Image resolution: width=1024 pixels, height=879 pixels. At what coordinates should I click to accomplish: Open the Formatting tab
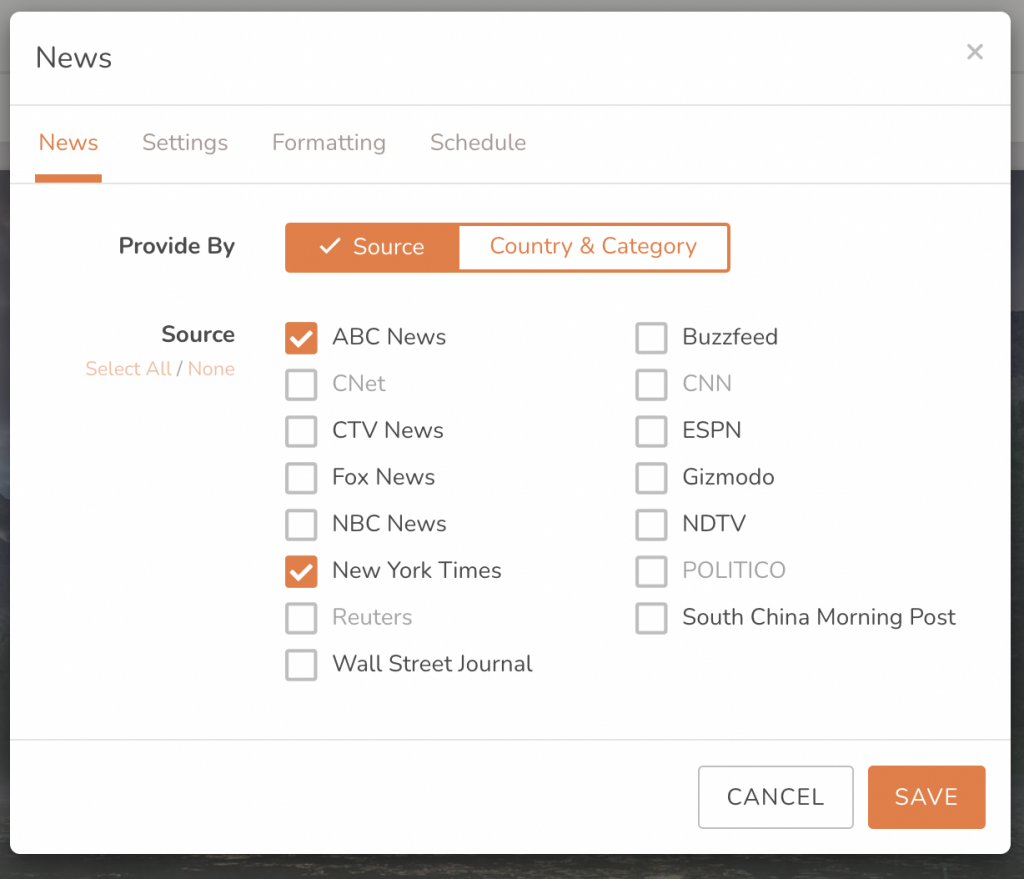click(328, 142)
